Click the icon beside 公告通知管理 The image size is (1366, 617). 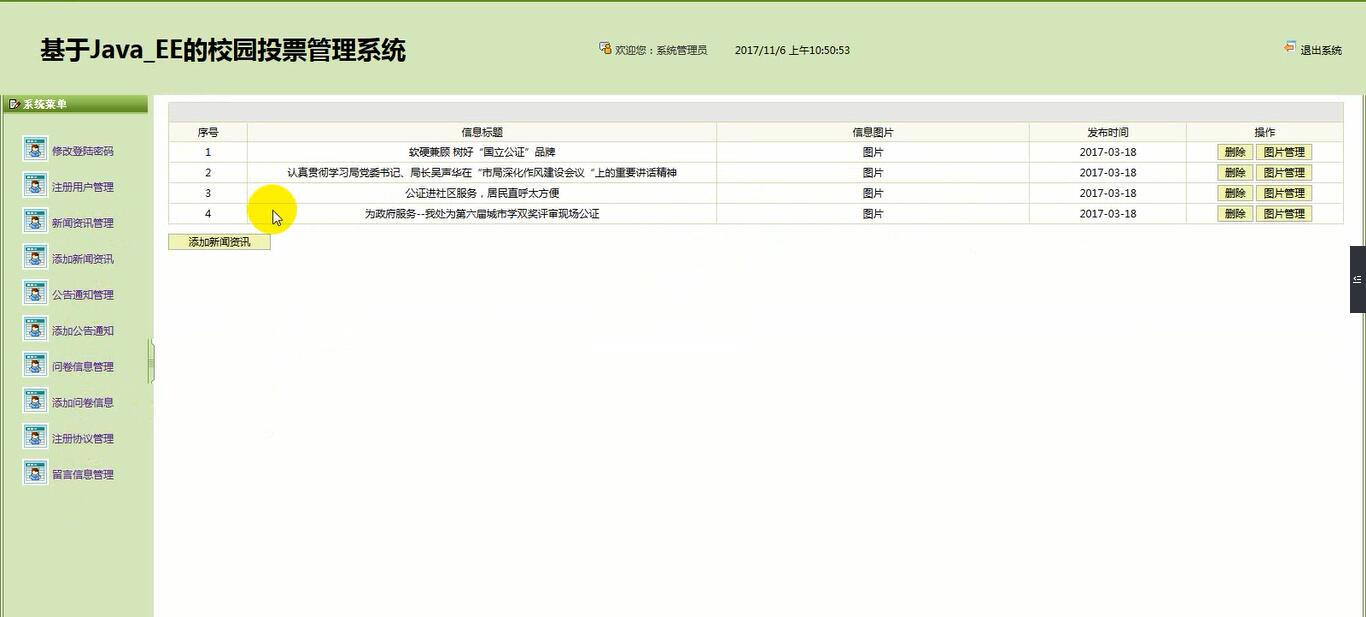click(35, 293)
